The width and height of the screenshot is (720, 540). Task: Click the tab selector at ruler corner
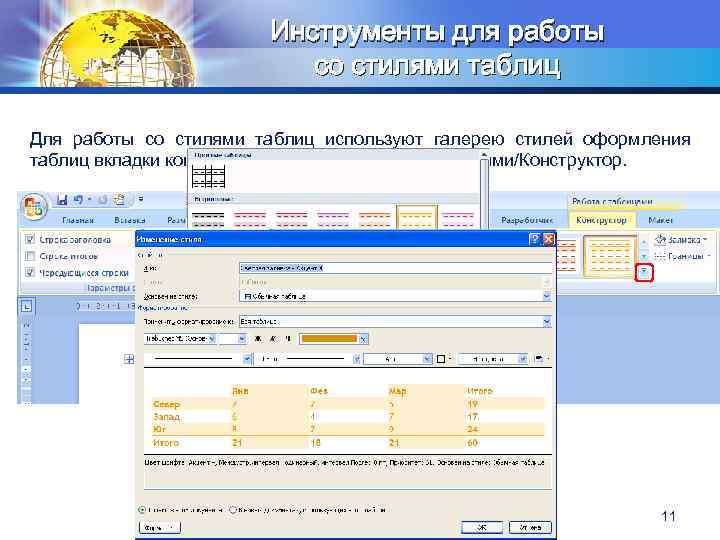click(x=27, y=306)
